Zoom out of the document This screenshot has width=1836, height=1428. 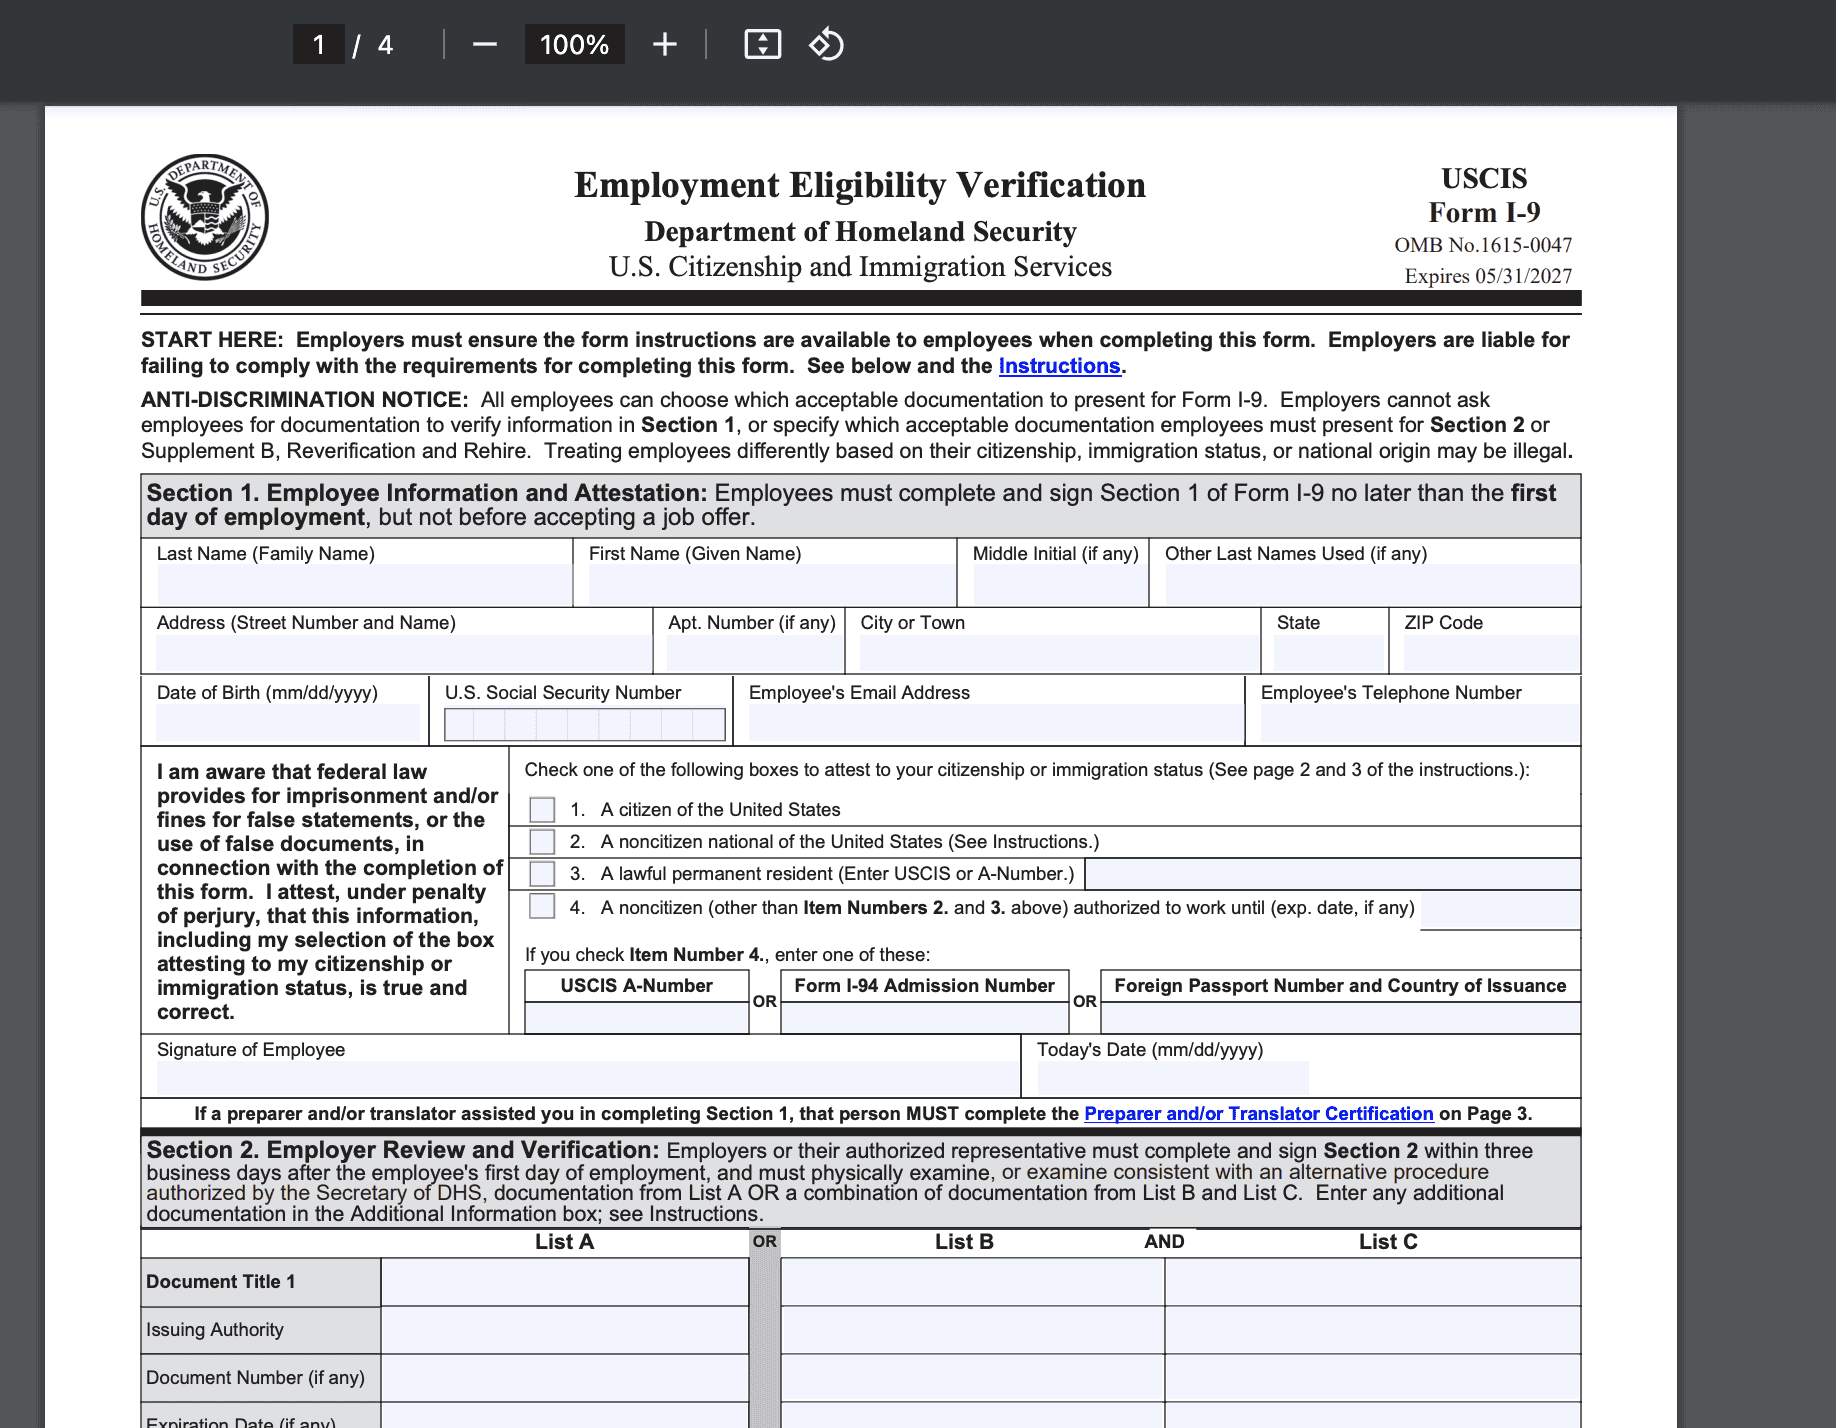click(x=484, y=44)
